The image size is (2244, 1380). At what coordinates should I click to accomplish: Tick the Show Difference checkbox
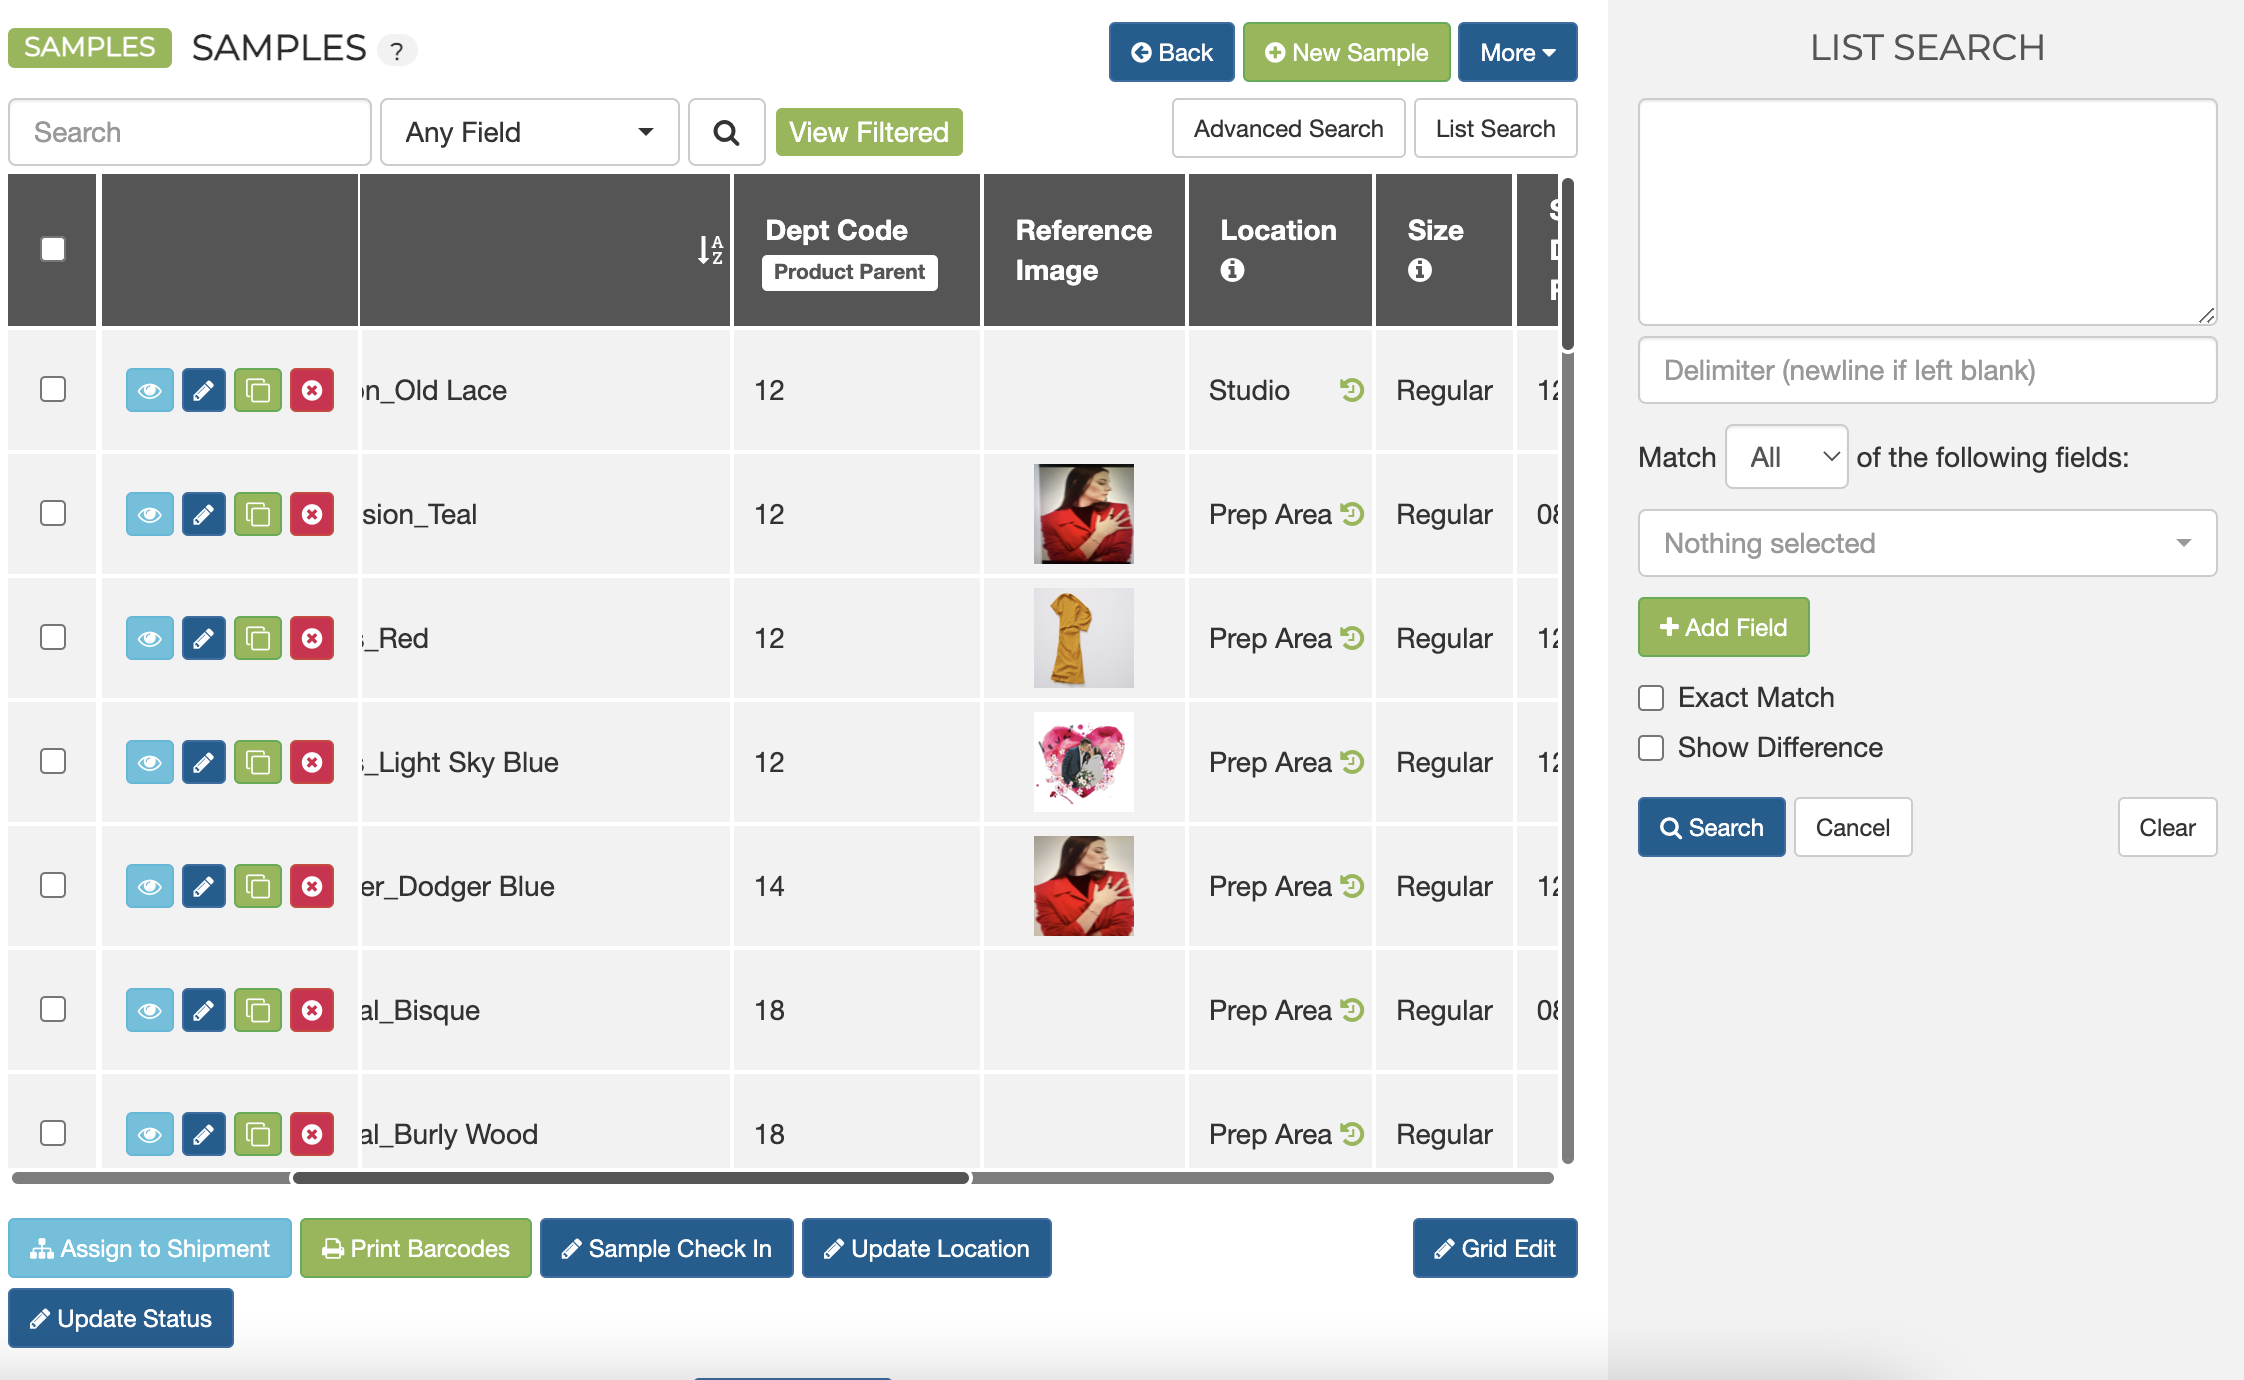click(1651, 748)
